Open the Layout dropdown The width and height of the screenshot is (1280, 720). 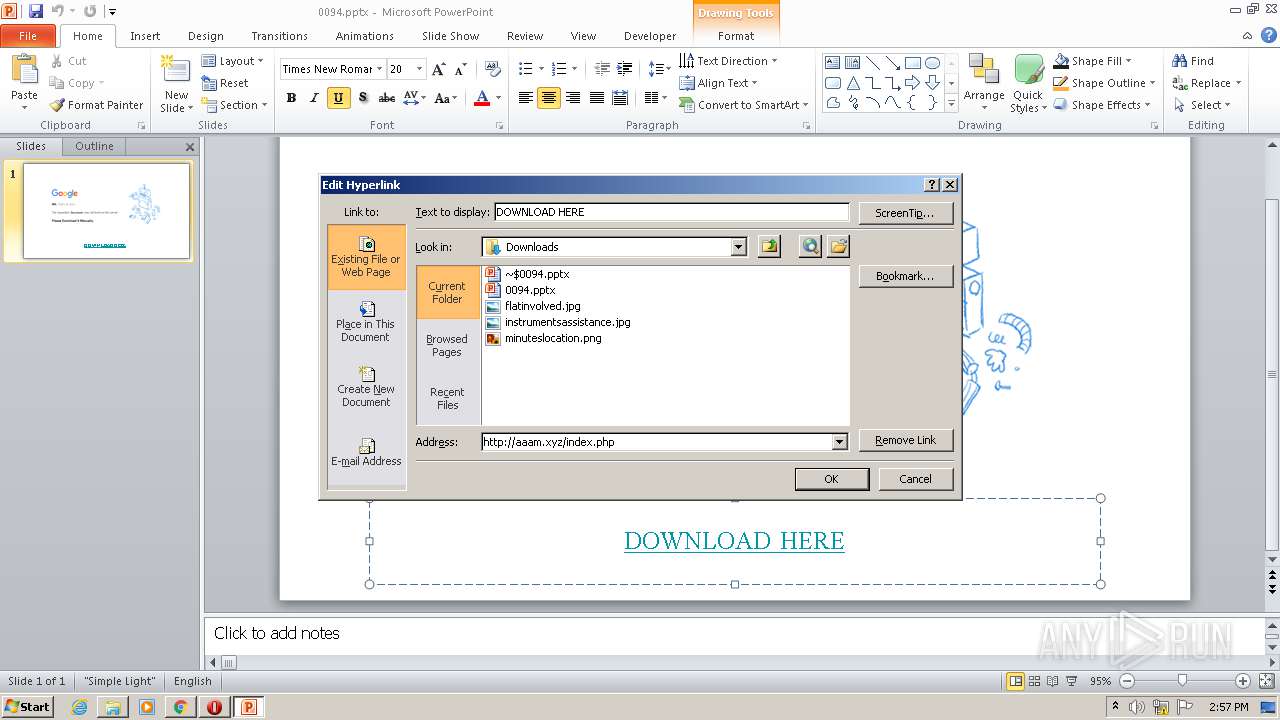coord(232,61)
